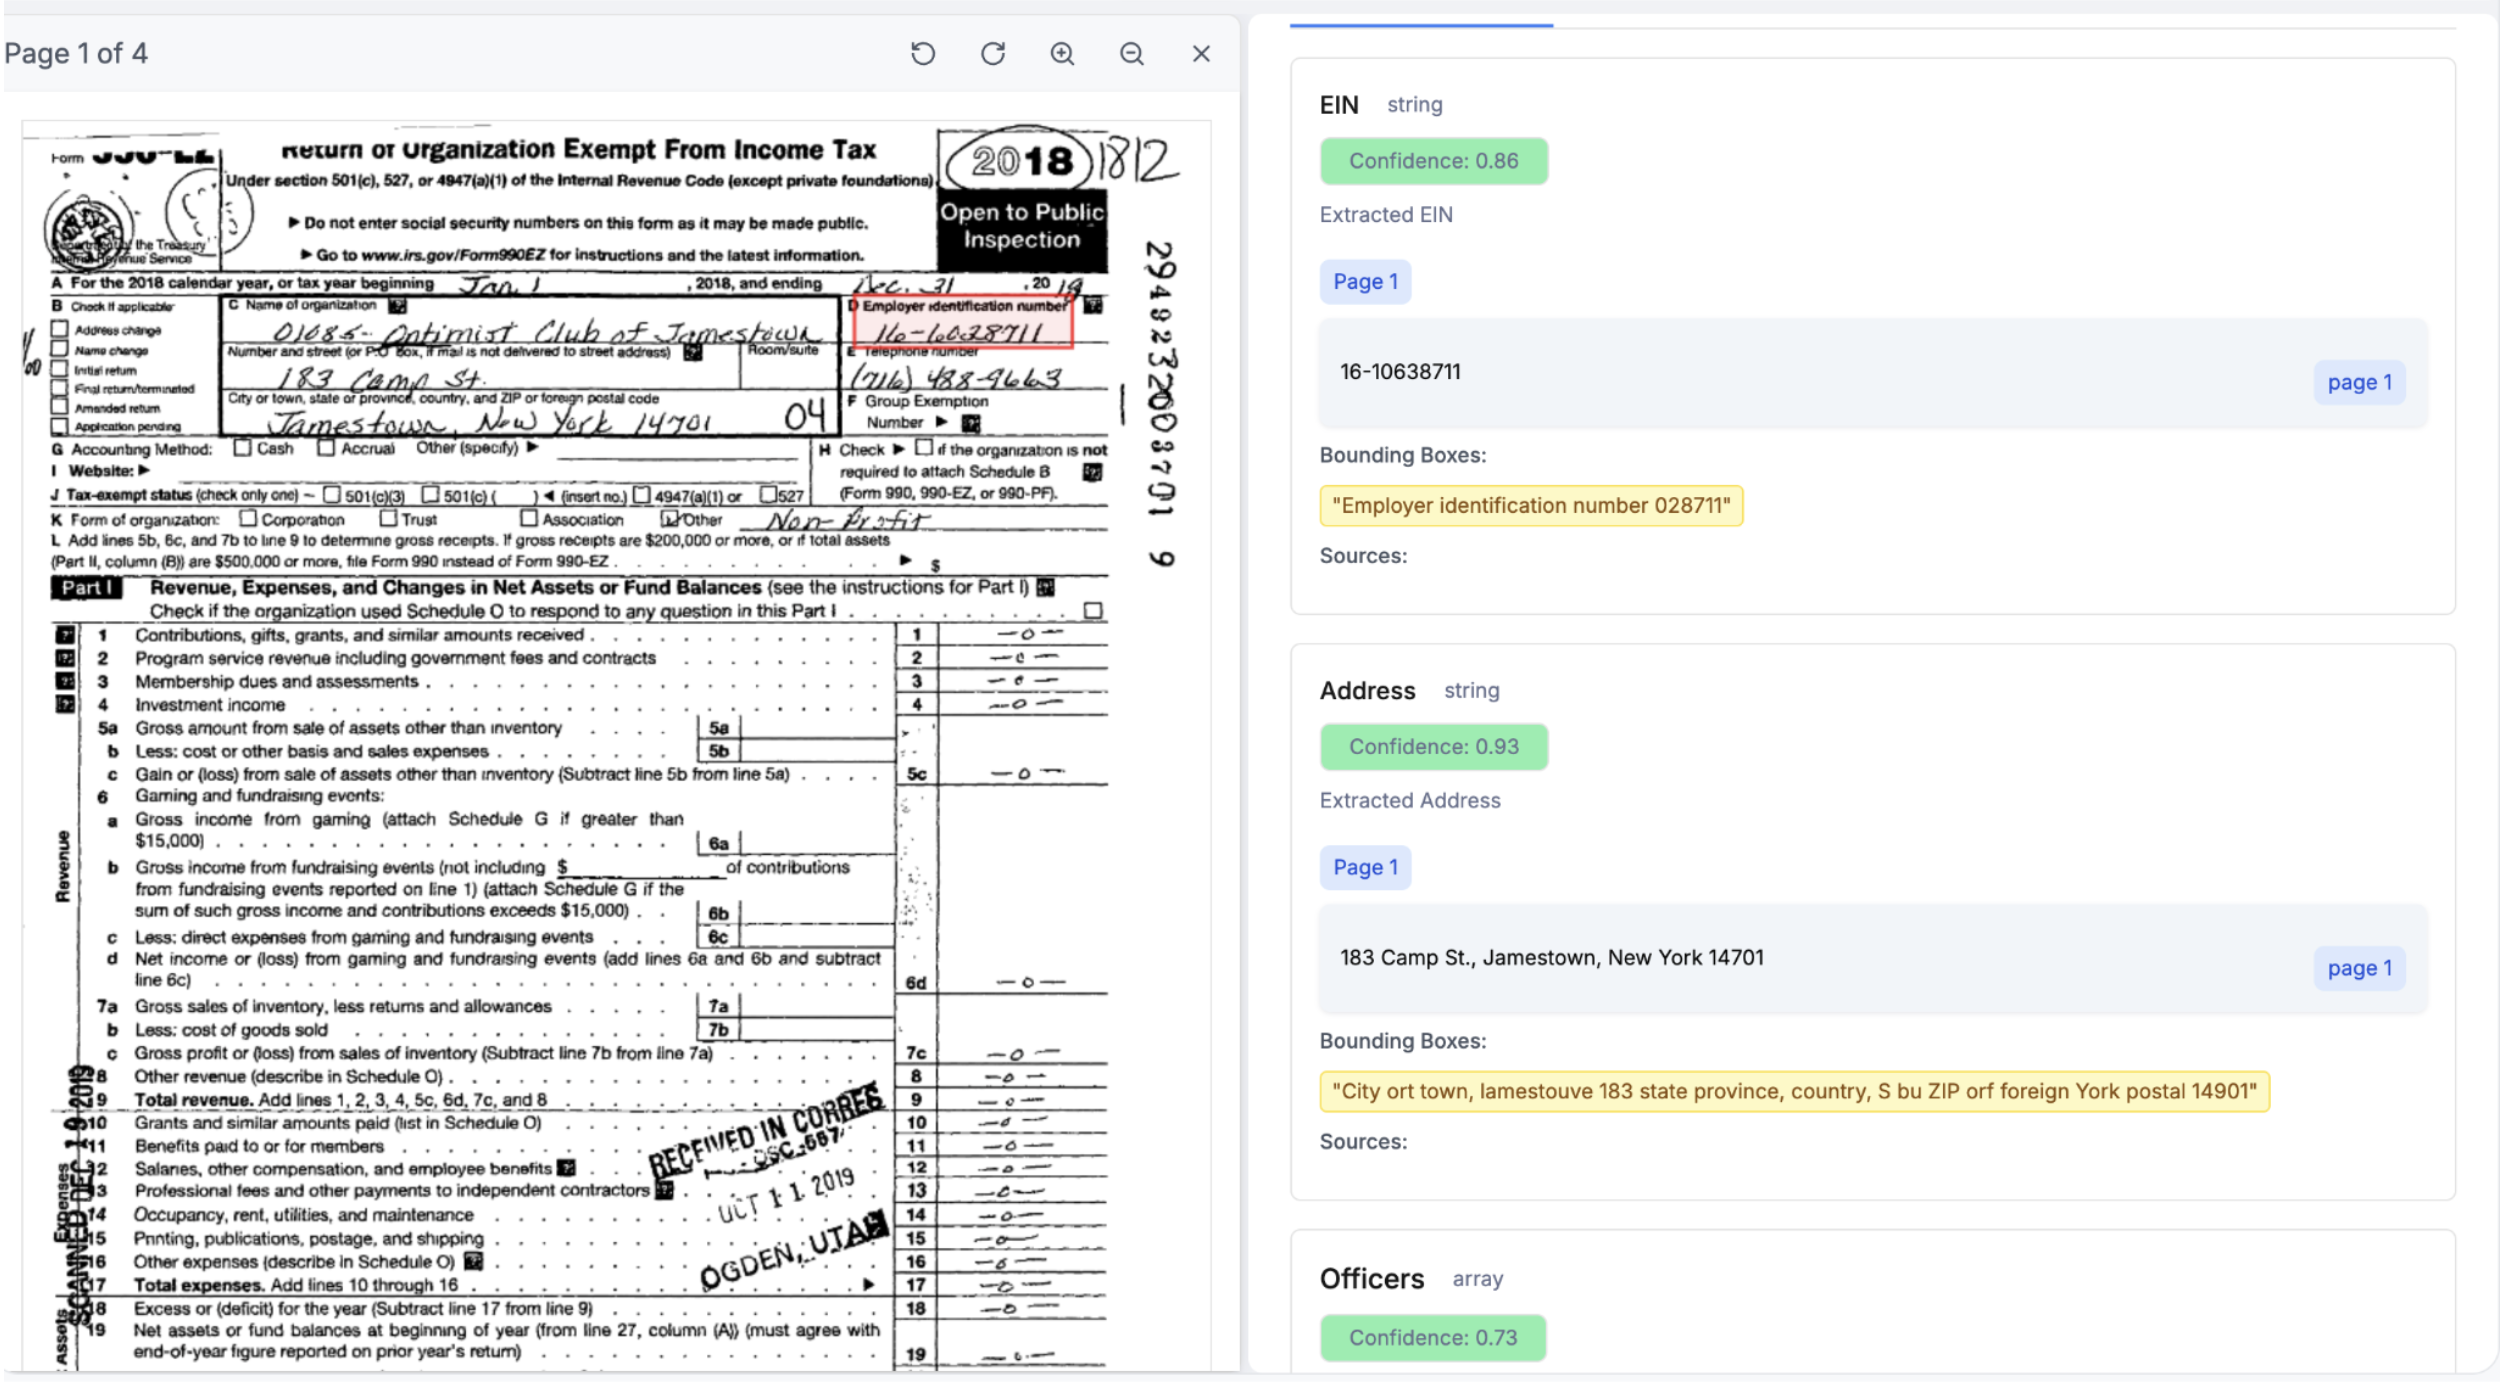Zoom out of the document

click(x=1131, y=53)
